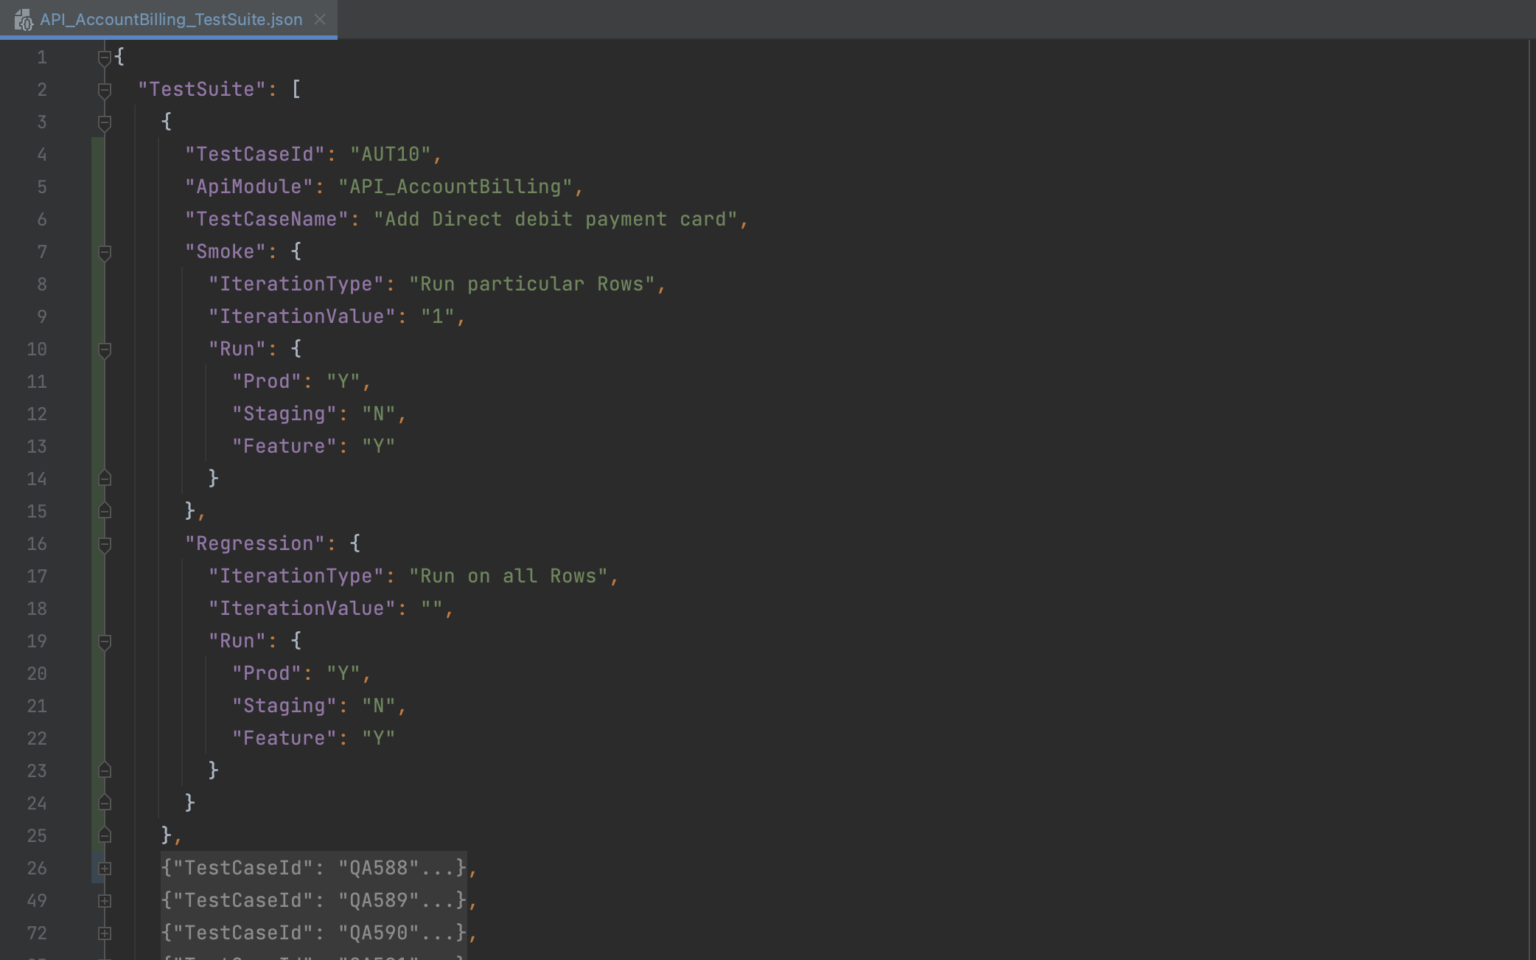Click the green change marker beside line 12

click(x=98, y=414)
